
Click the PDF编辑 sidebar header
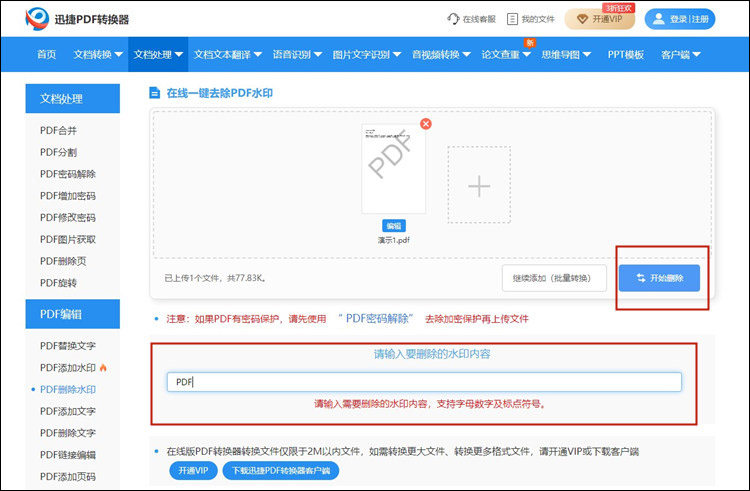[x=73, y=314]
